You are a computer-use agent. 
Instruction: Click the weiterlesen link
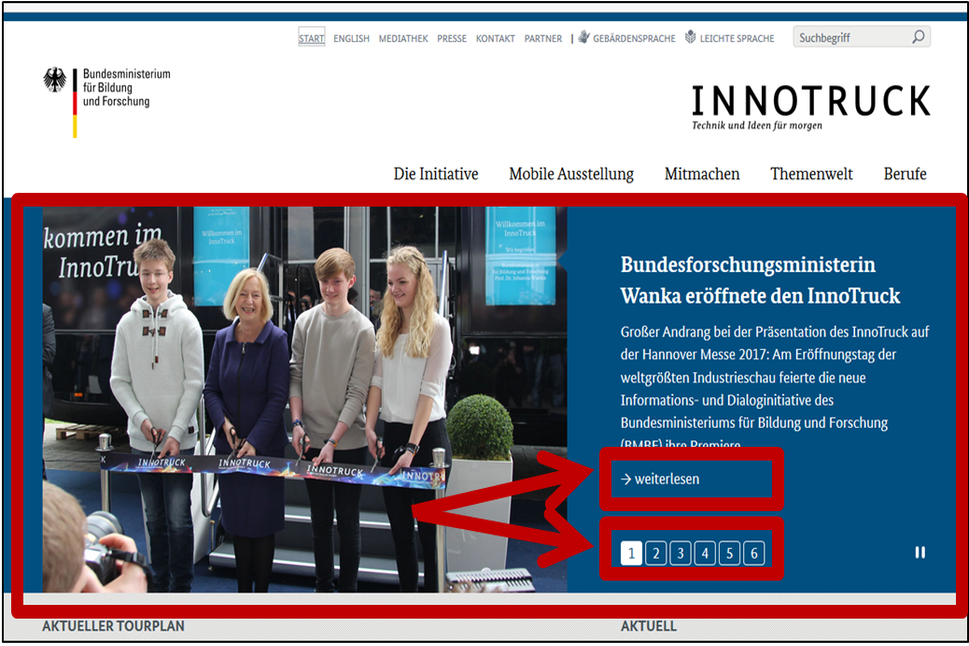[x=661, y=479]
